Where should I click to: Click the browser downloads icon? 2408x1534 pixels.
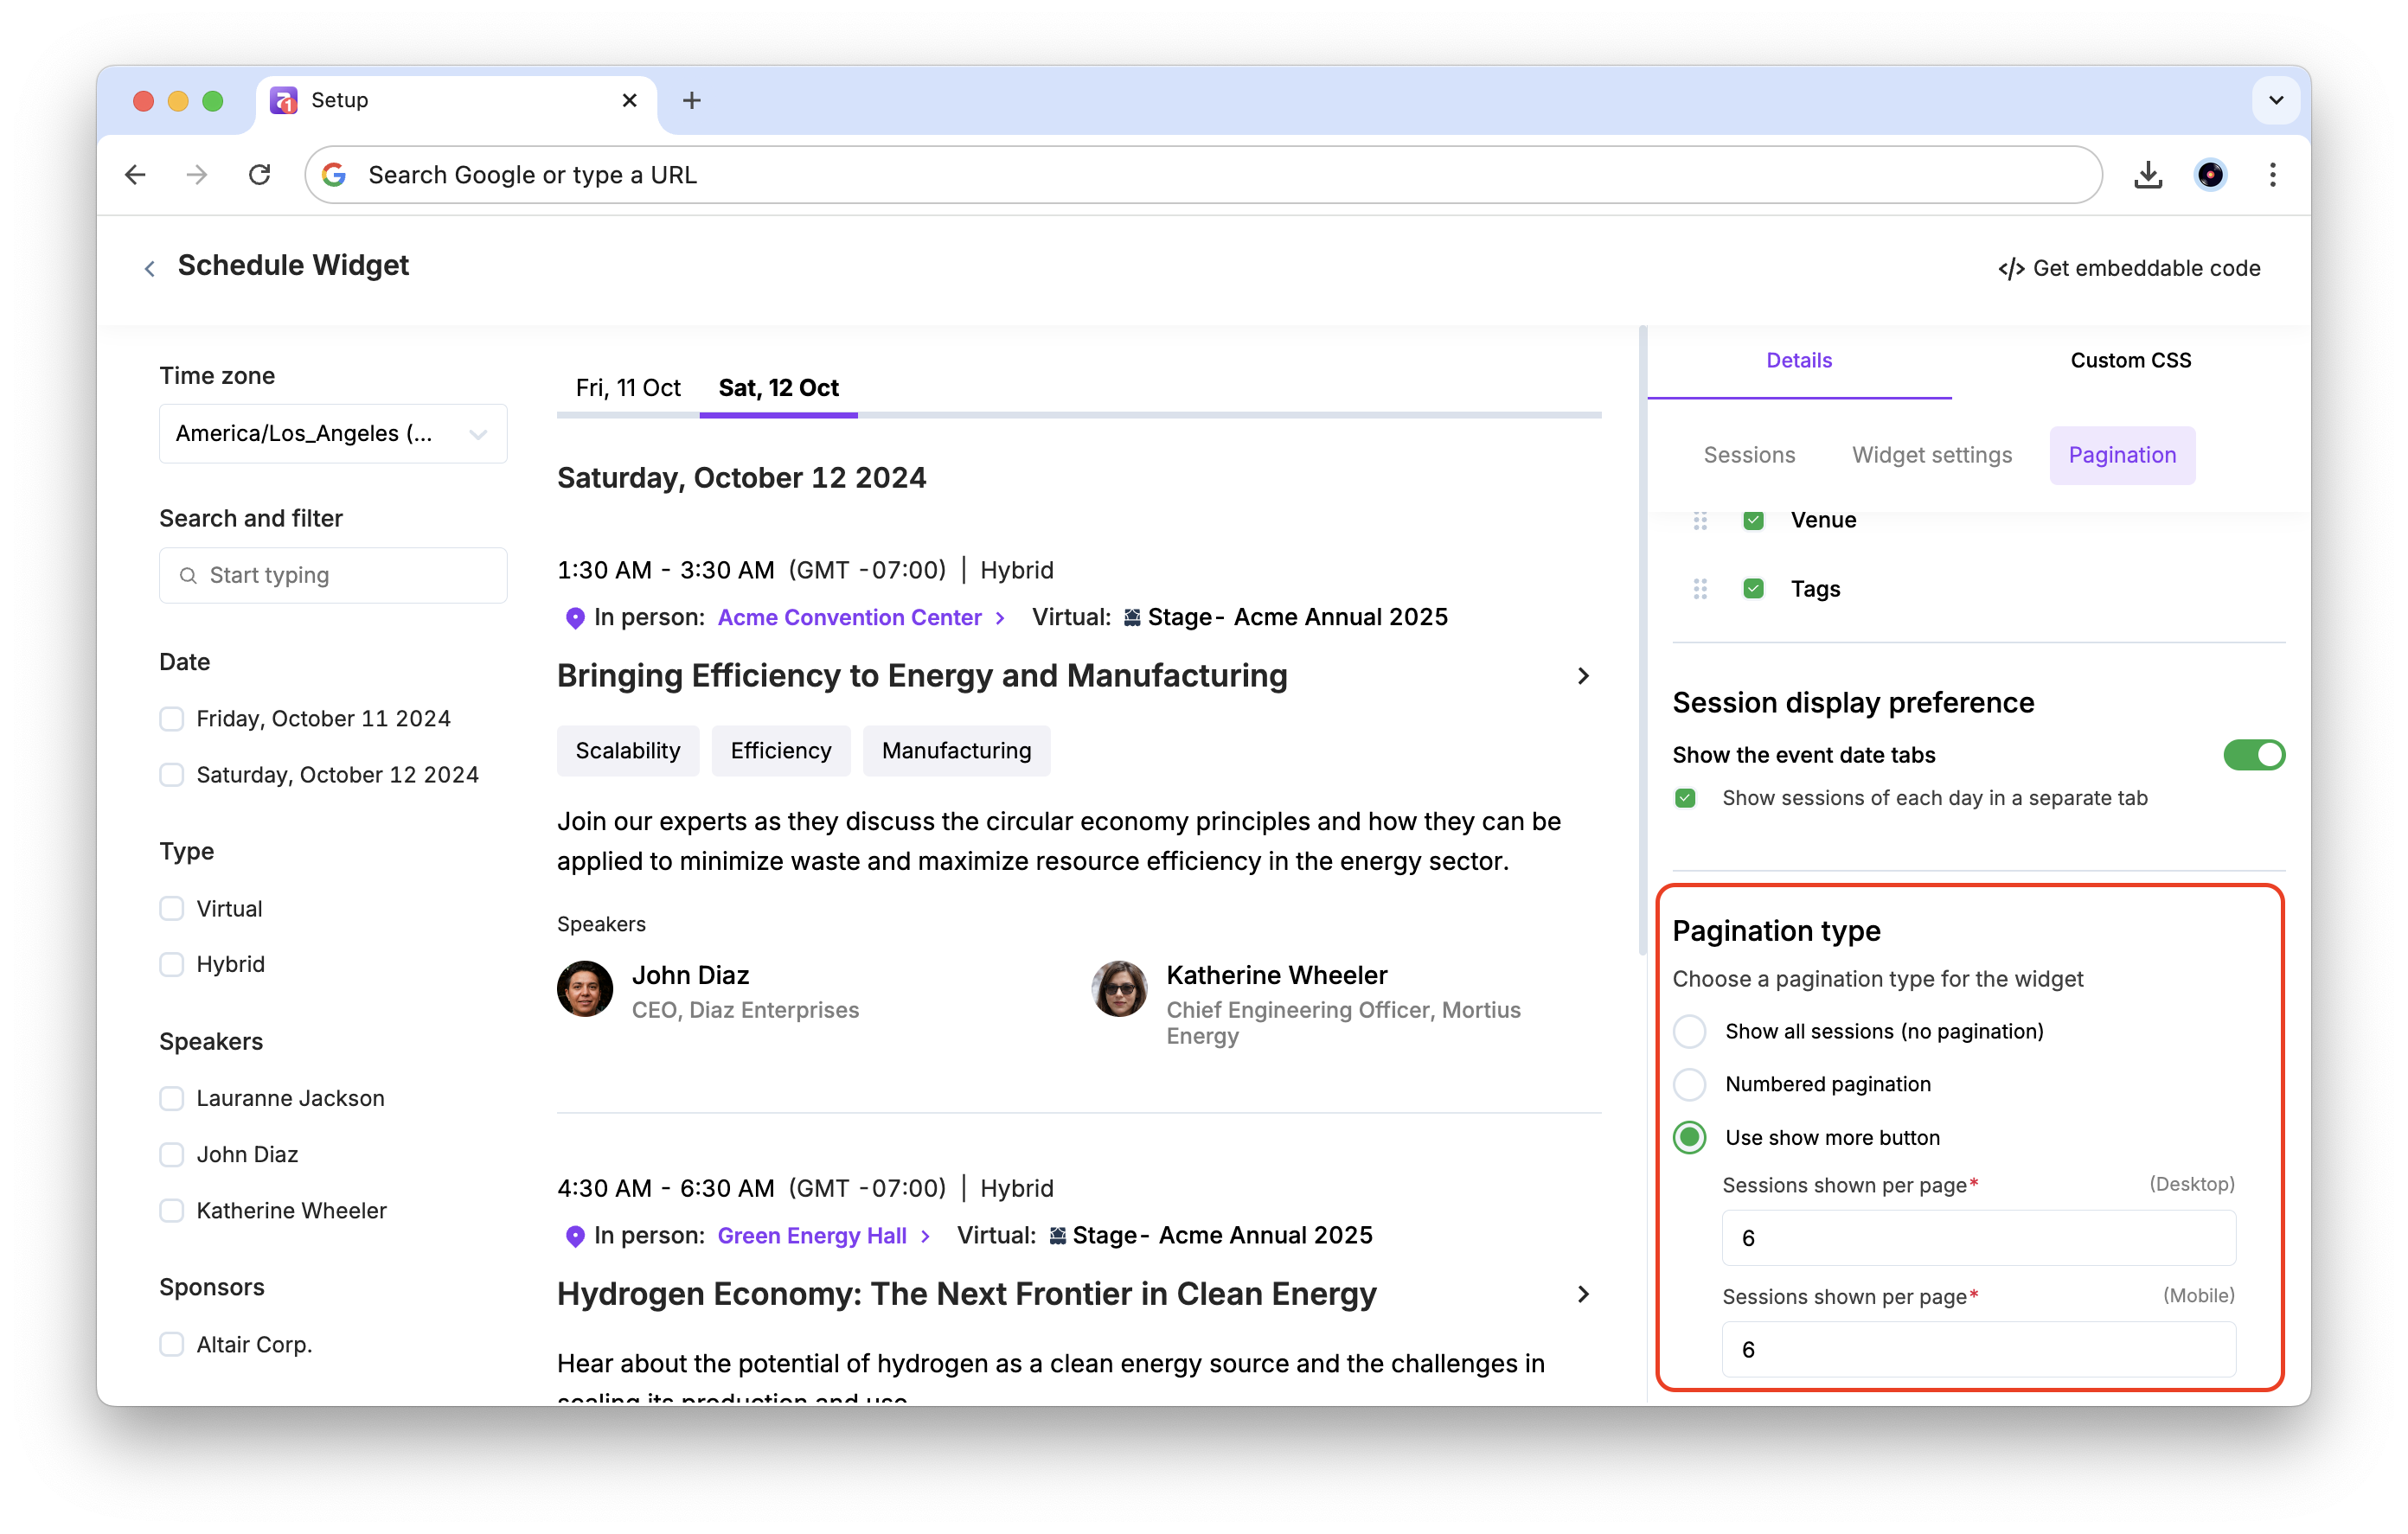point(2148,175)
